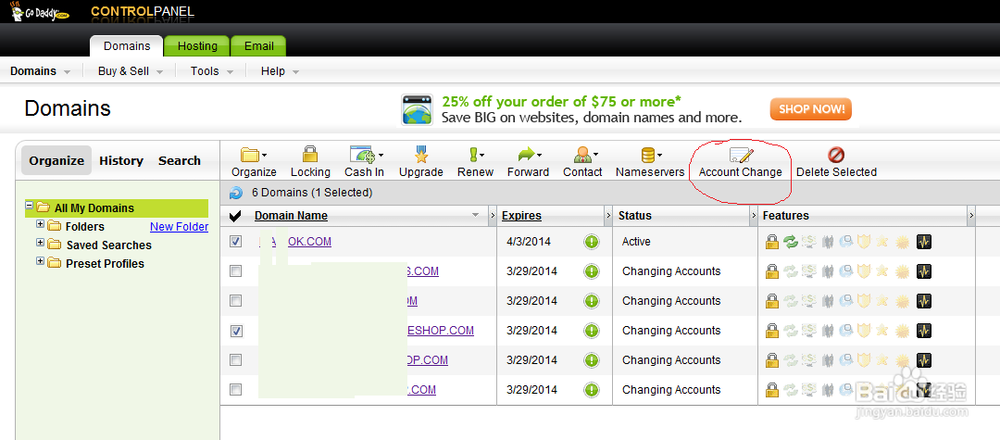
Task: Open the S.COM domain link
Action: 423,271
